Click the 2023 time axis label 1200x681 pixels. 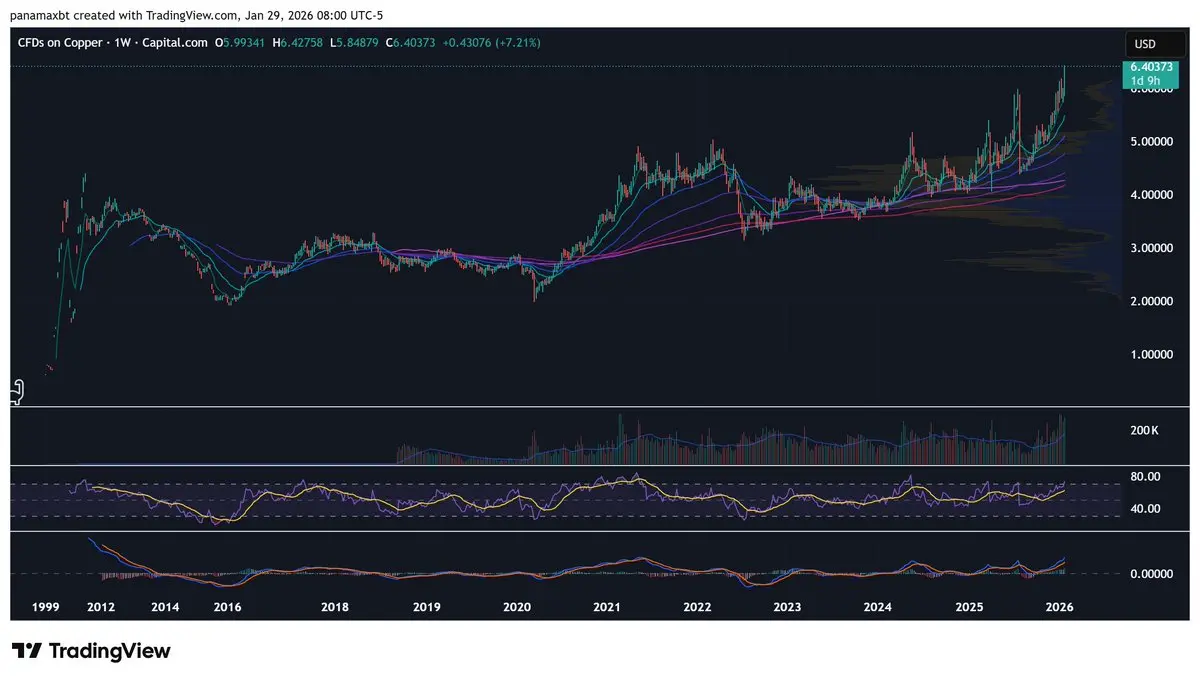[787, 607]
